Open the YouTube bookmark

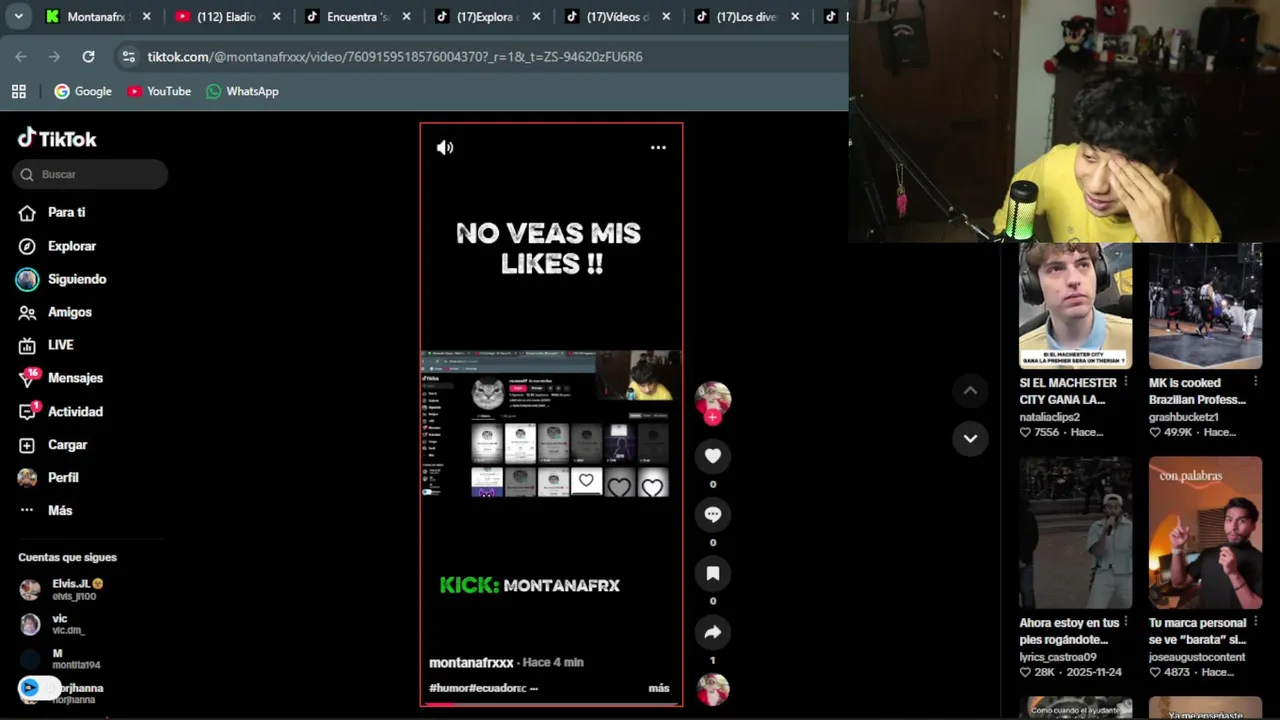pos(159,91)
